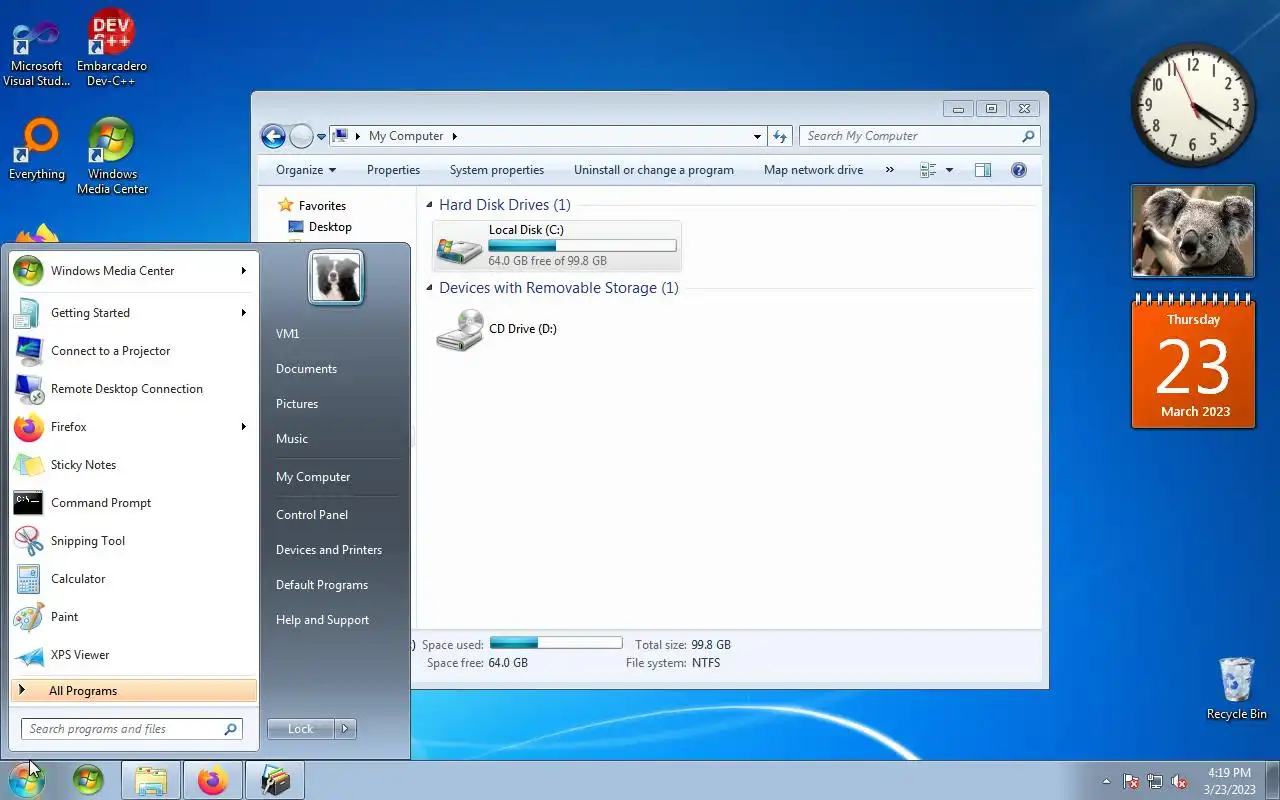This screenshot has width=1280, height=800.
Task: Click the calendar gadget
Action: point(1193,361)
